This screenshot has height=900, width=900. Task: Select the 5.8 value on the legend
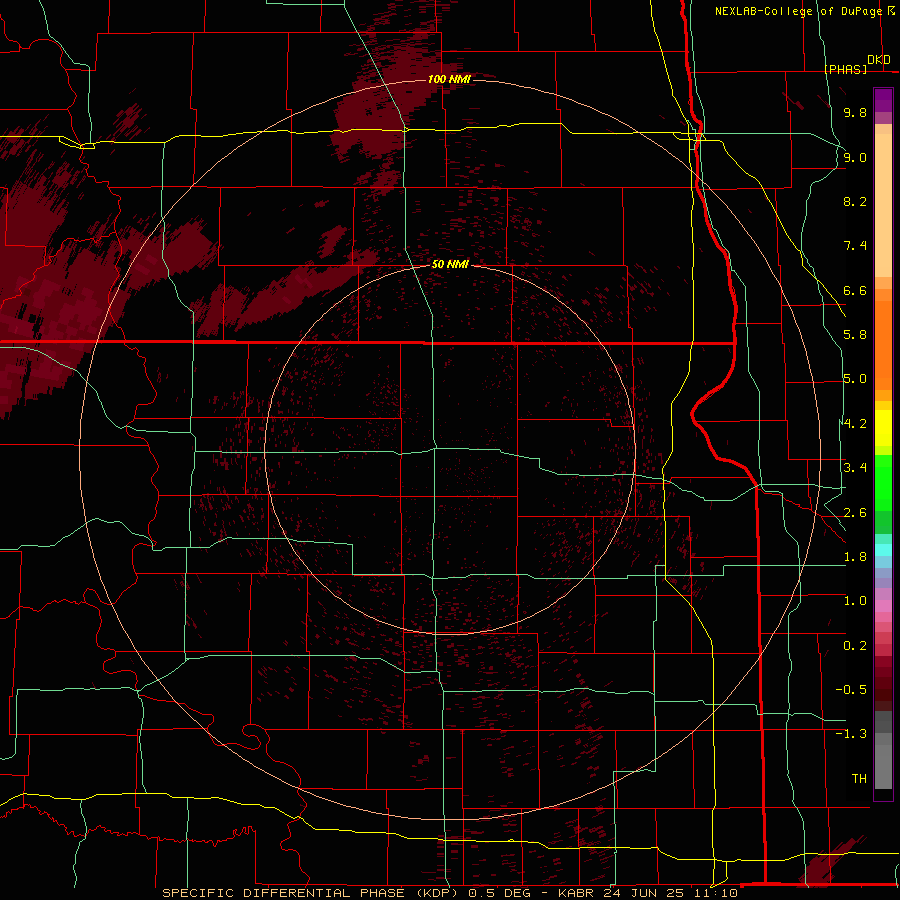[855, 335]
